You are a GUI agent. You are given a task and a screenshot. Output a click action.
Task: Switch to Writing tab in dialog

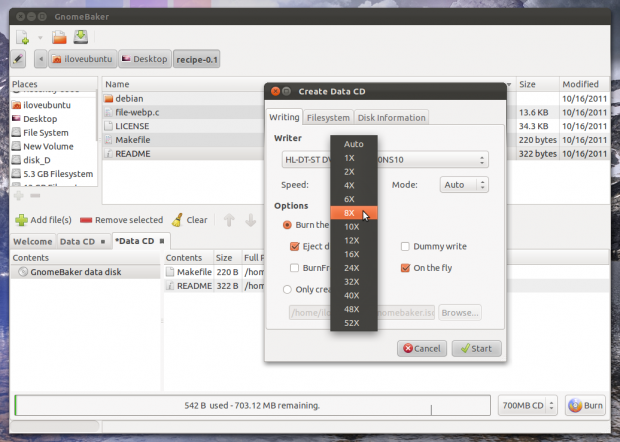click(284, 117)
